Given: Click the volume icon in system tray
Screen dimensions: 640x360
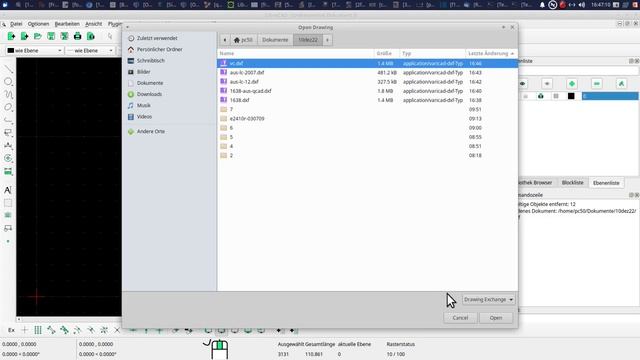Looking at the screenshot, I should (582, 5).
